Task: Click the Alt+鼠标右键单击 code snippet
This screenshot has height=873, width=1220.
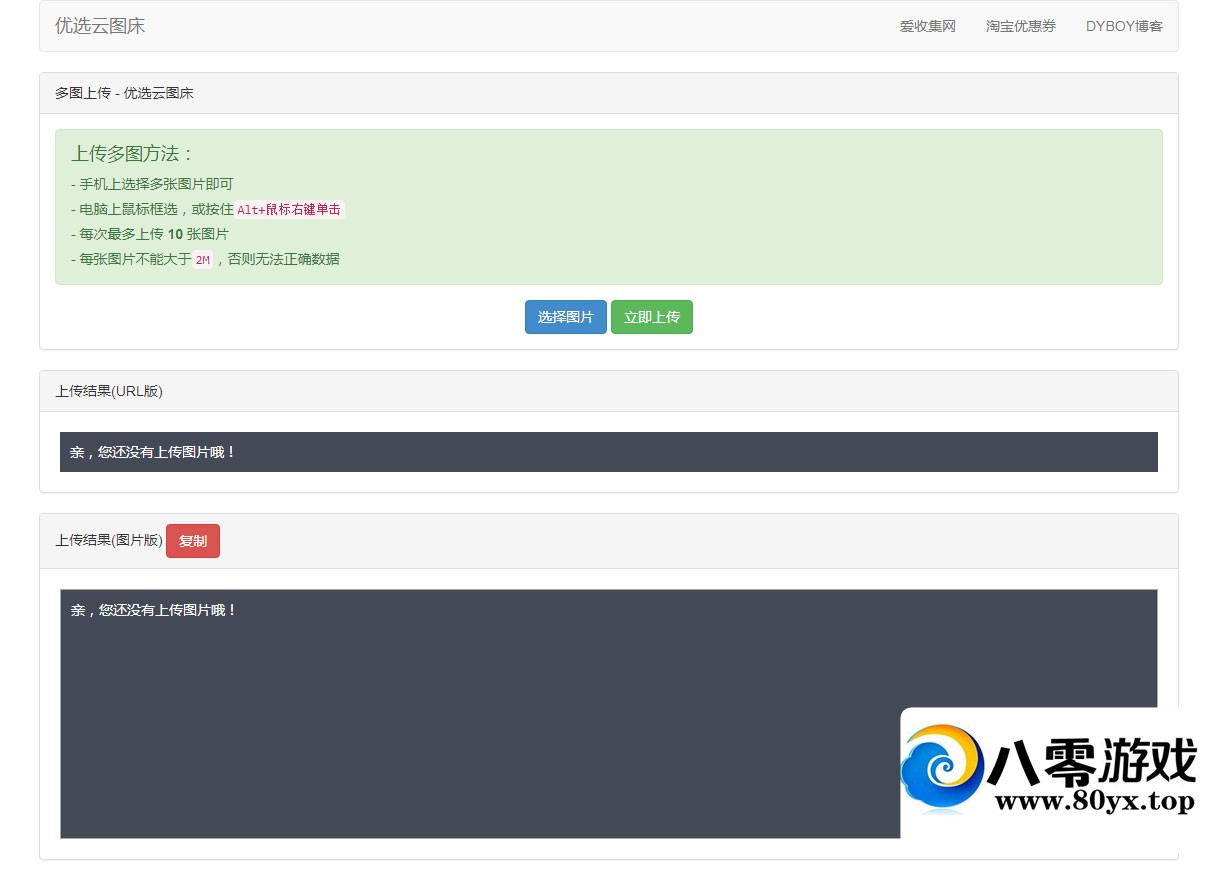Action: pyautogui.click(x=289, y=210)
